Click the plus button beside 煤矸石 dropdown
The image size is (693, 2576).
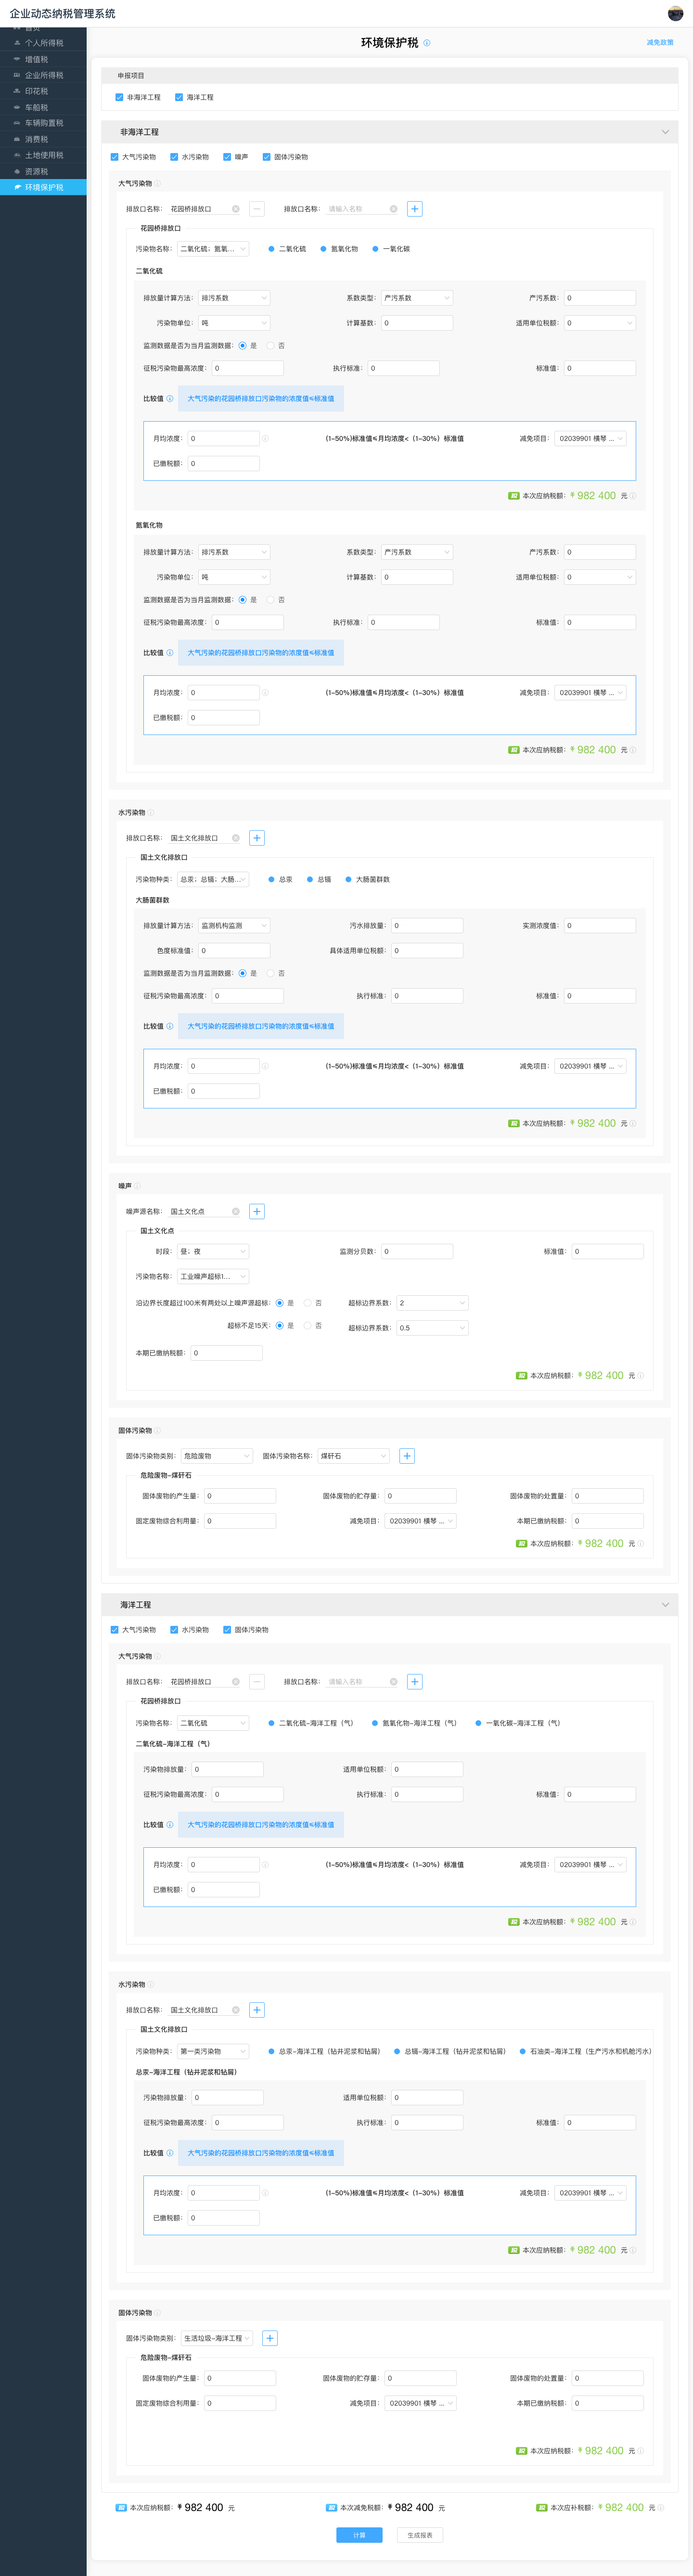pos(407,1456)
